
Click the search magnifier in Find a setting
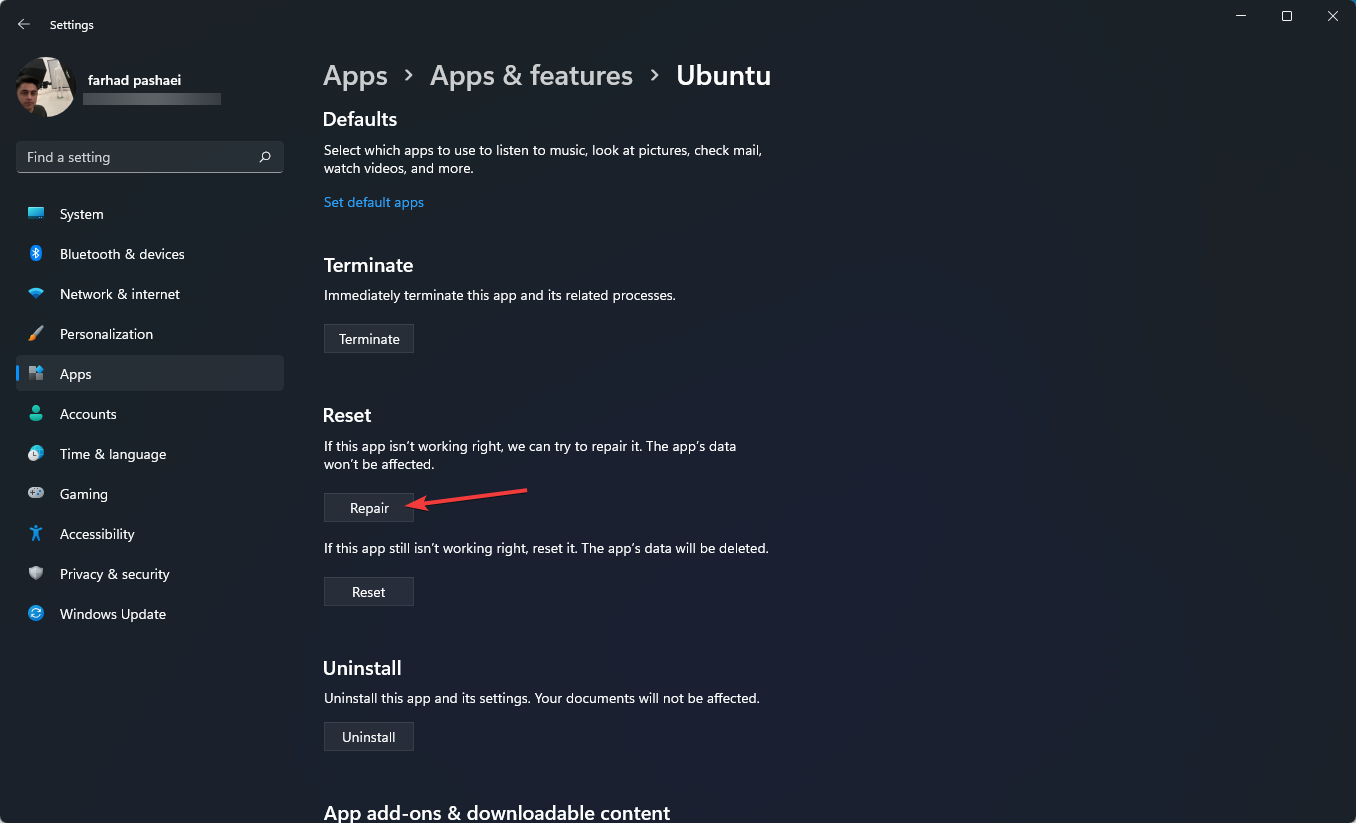click(x=265, y=157)
